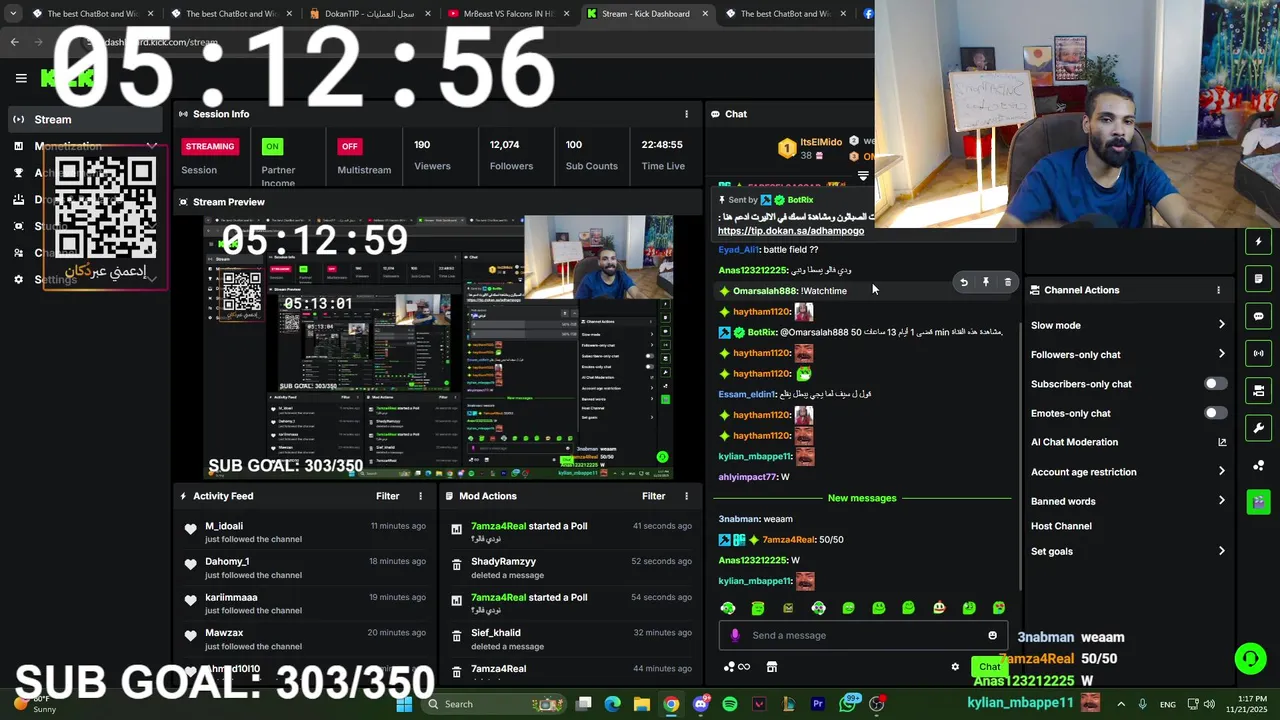Screen dimensions: 1280x720
Task: Open the shop icon below the message box
Action: click(x=772, y=667)
